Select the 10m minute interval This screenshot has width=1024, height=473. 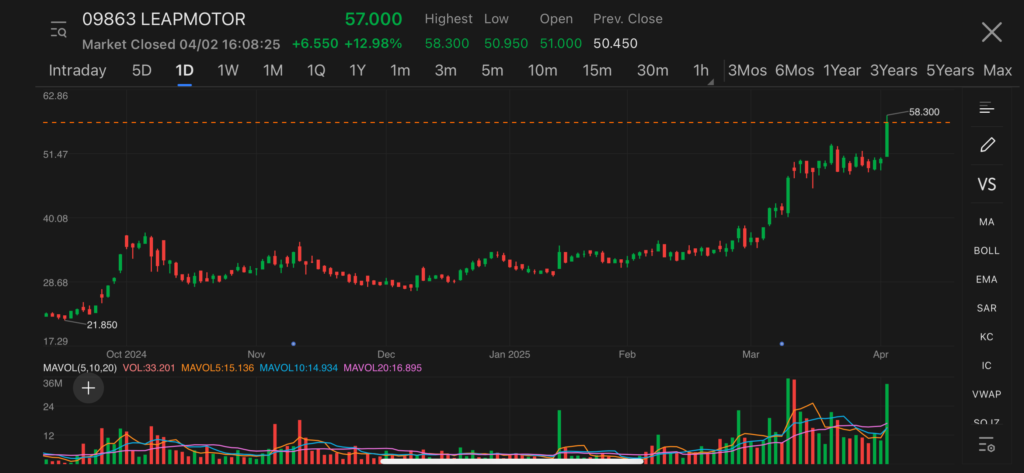coord(543,71)
